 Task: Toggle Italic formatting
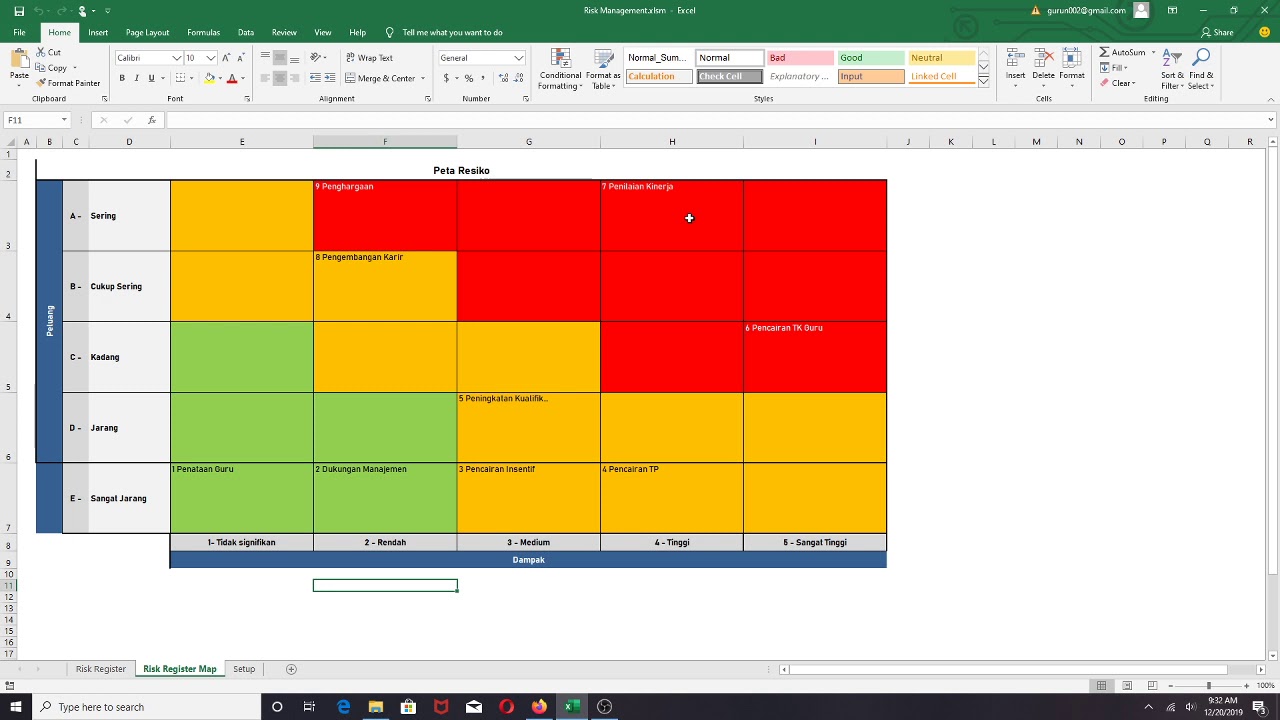click(137, 78)
